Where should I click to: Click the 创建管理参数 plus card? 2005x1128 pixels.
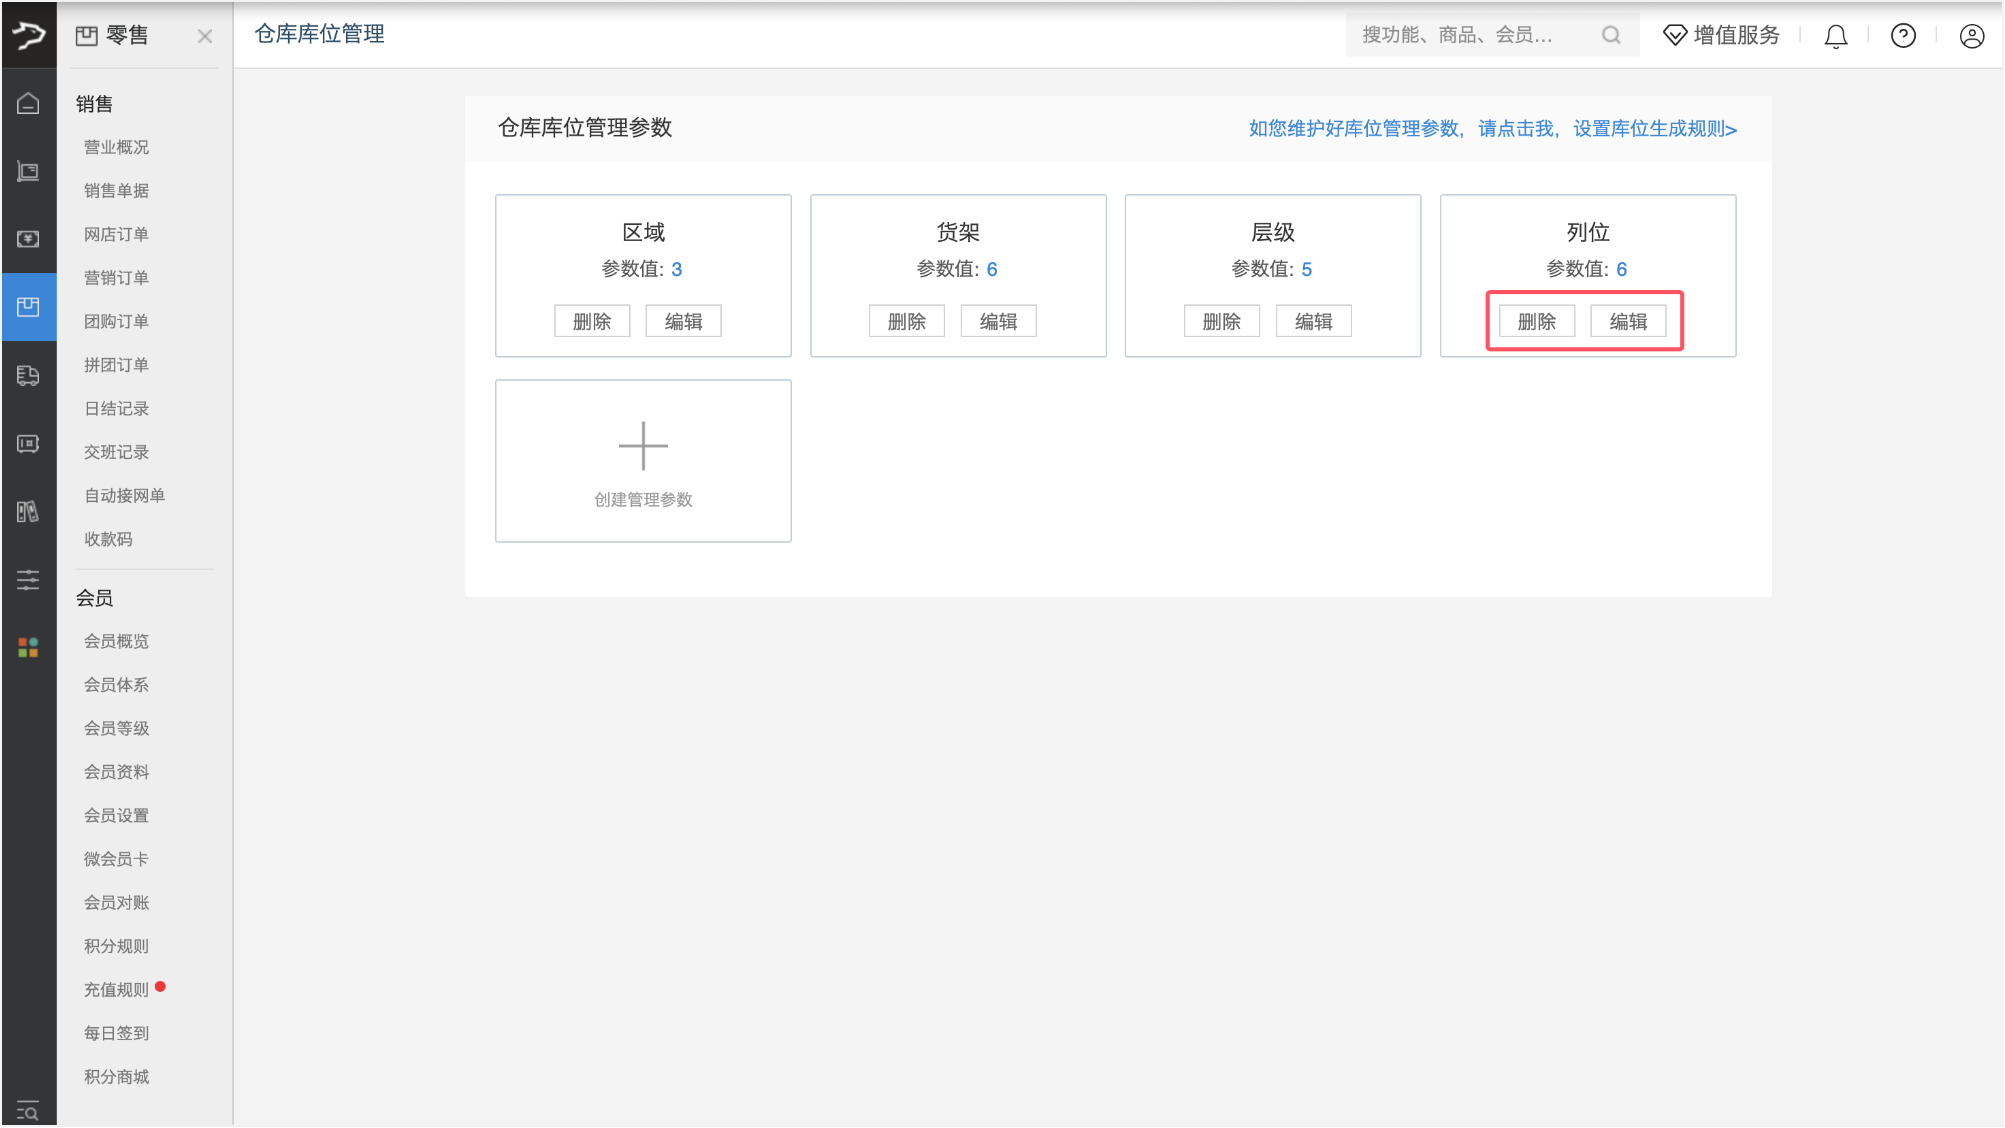[x=643, y=460]
